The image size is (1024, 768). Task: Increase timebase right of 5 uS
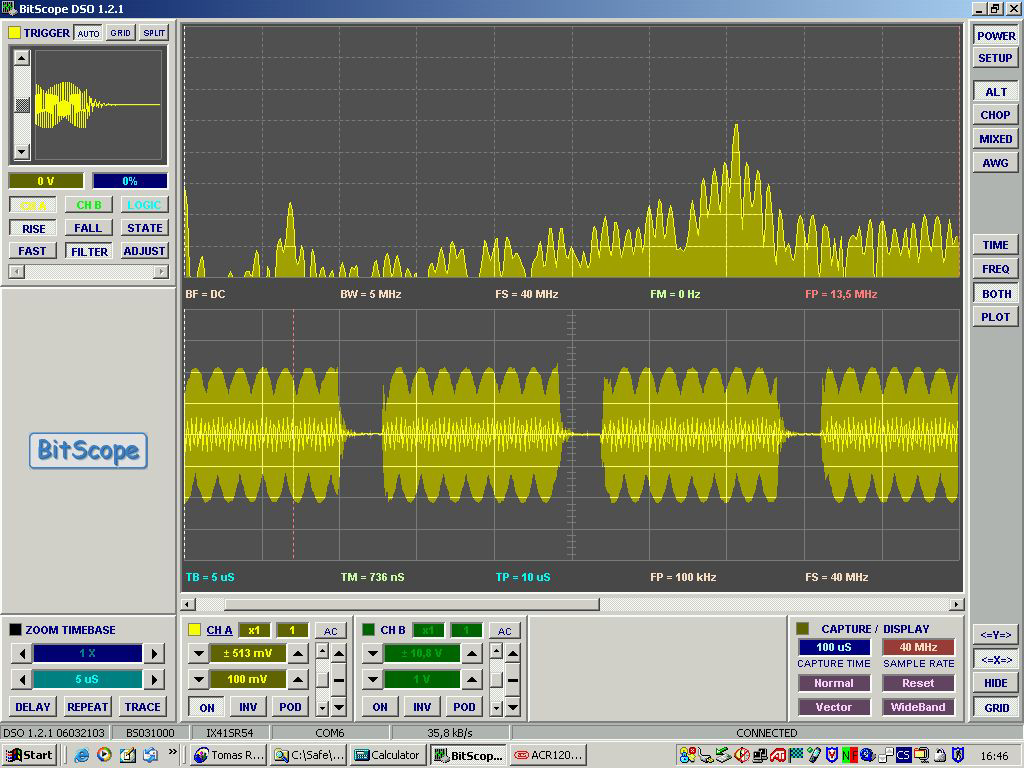[154, 680]
